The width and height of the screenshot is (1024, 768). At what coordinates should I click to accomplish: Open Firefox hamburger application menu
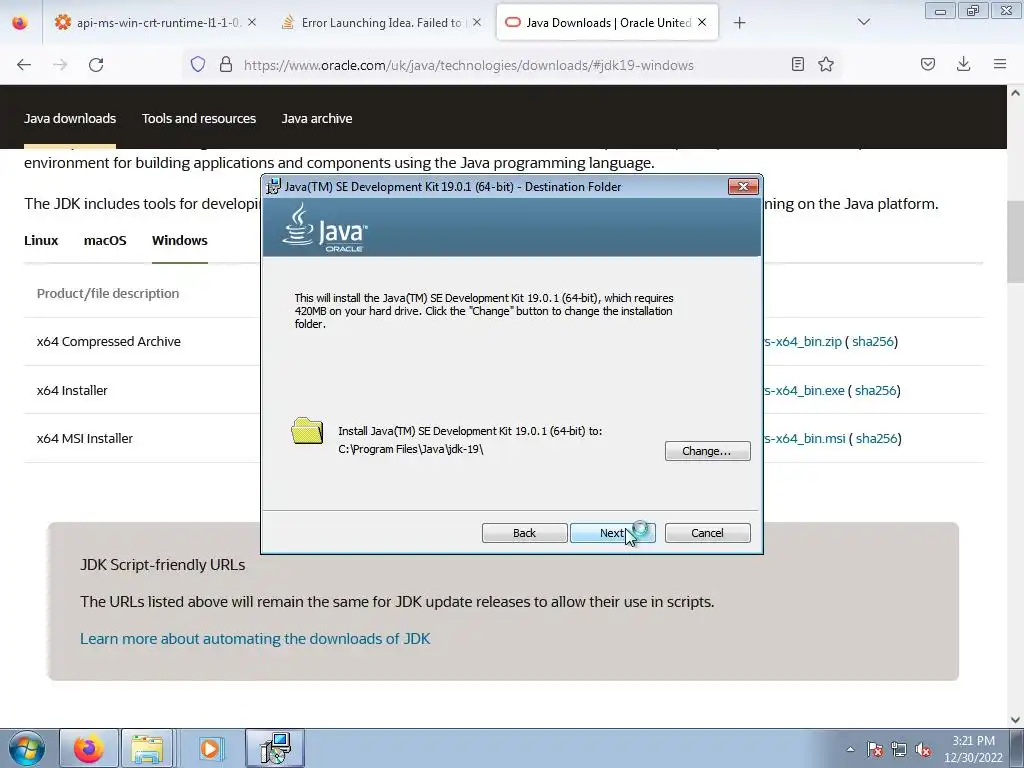pos(1000,64)
